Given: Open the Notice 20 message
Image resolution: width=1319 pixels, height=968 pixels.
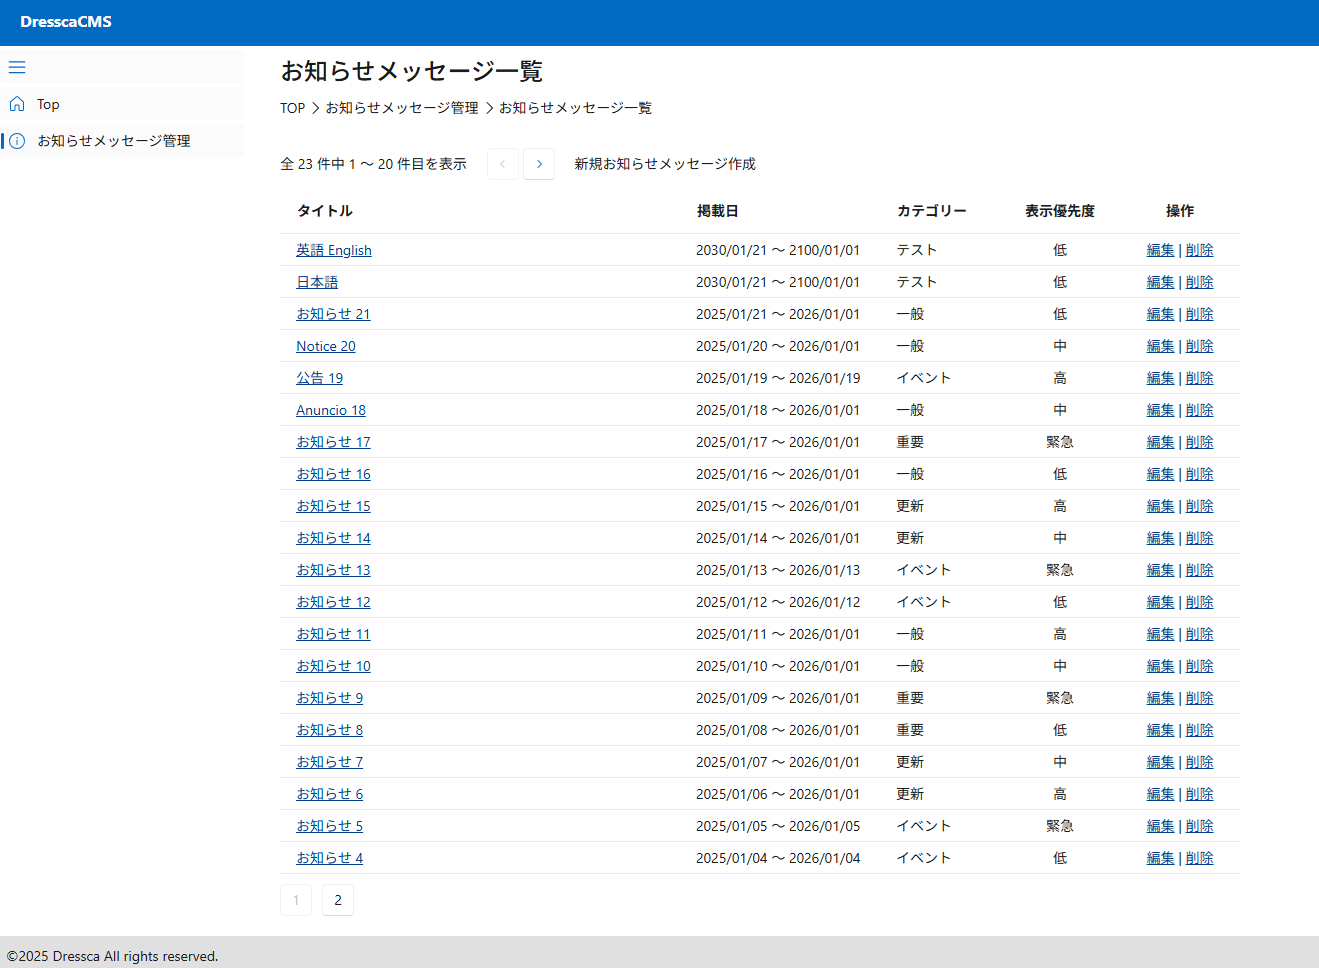Looking at the screenshot, I should 325,346.
